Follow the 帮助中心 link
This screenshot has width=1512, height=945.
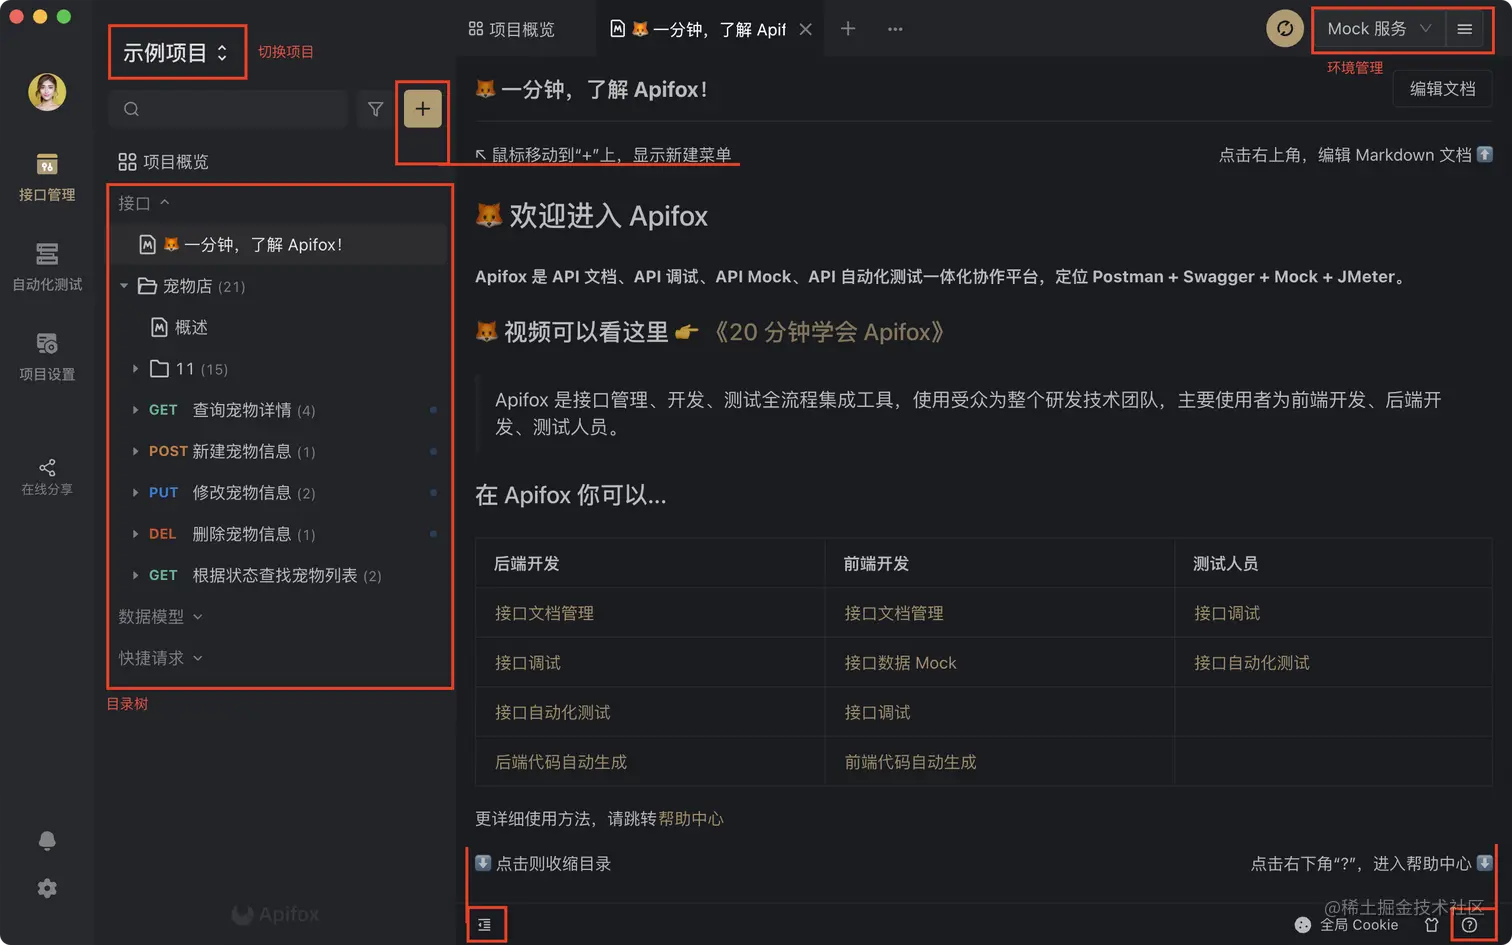coord(691,819)
